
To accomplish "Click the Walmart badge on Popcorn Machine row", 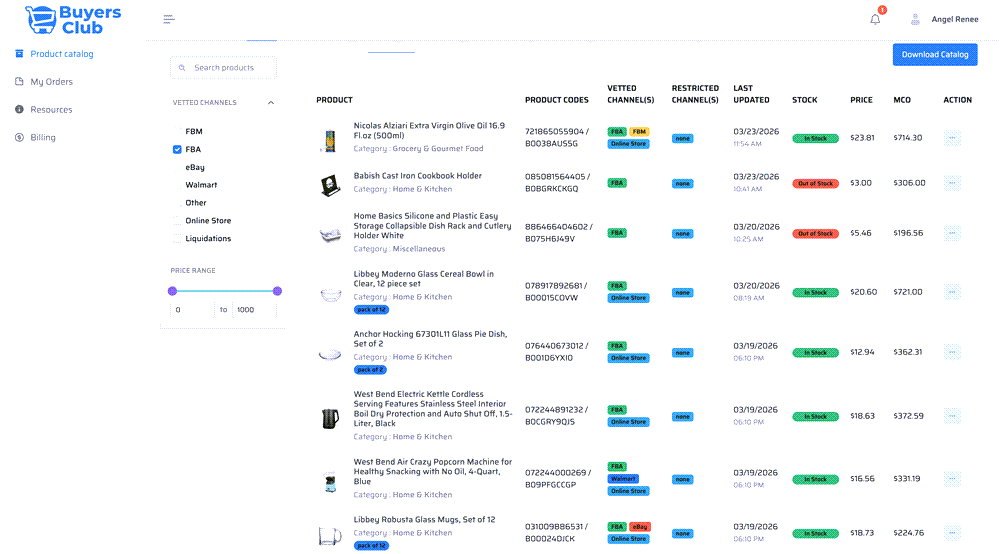I will [622, 479].
